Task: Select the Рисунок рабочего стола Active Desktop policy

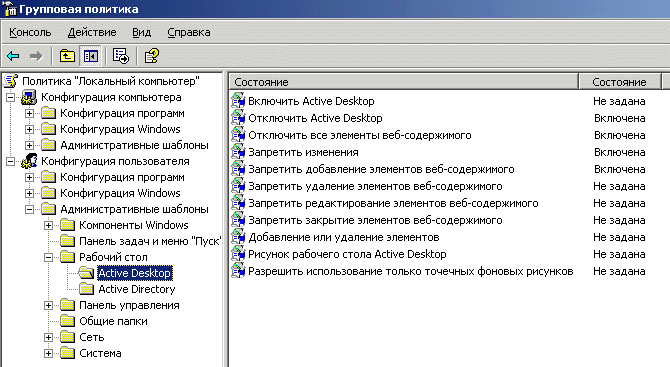Action: 347,254
